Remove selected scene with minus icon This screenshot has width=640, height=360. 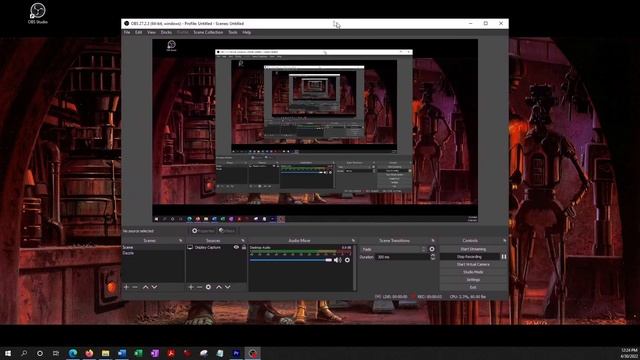[135, 287]
